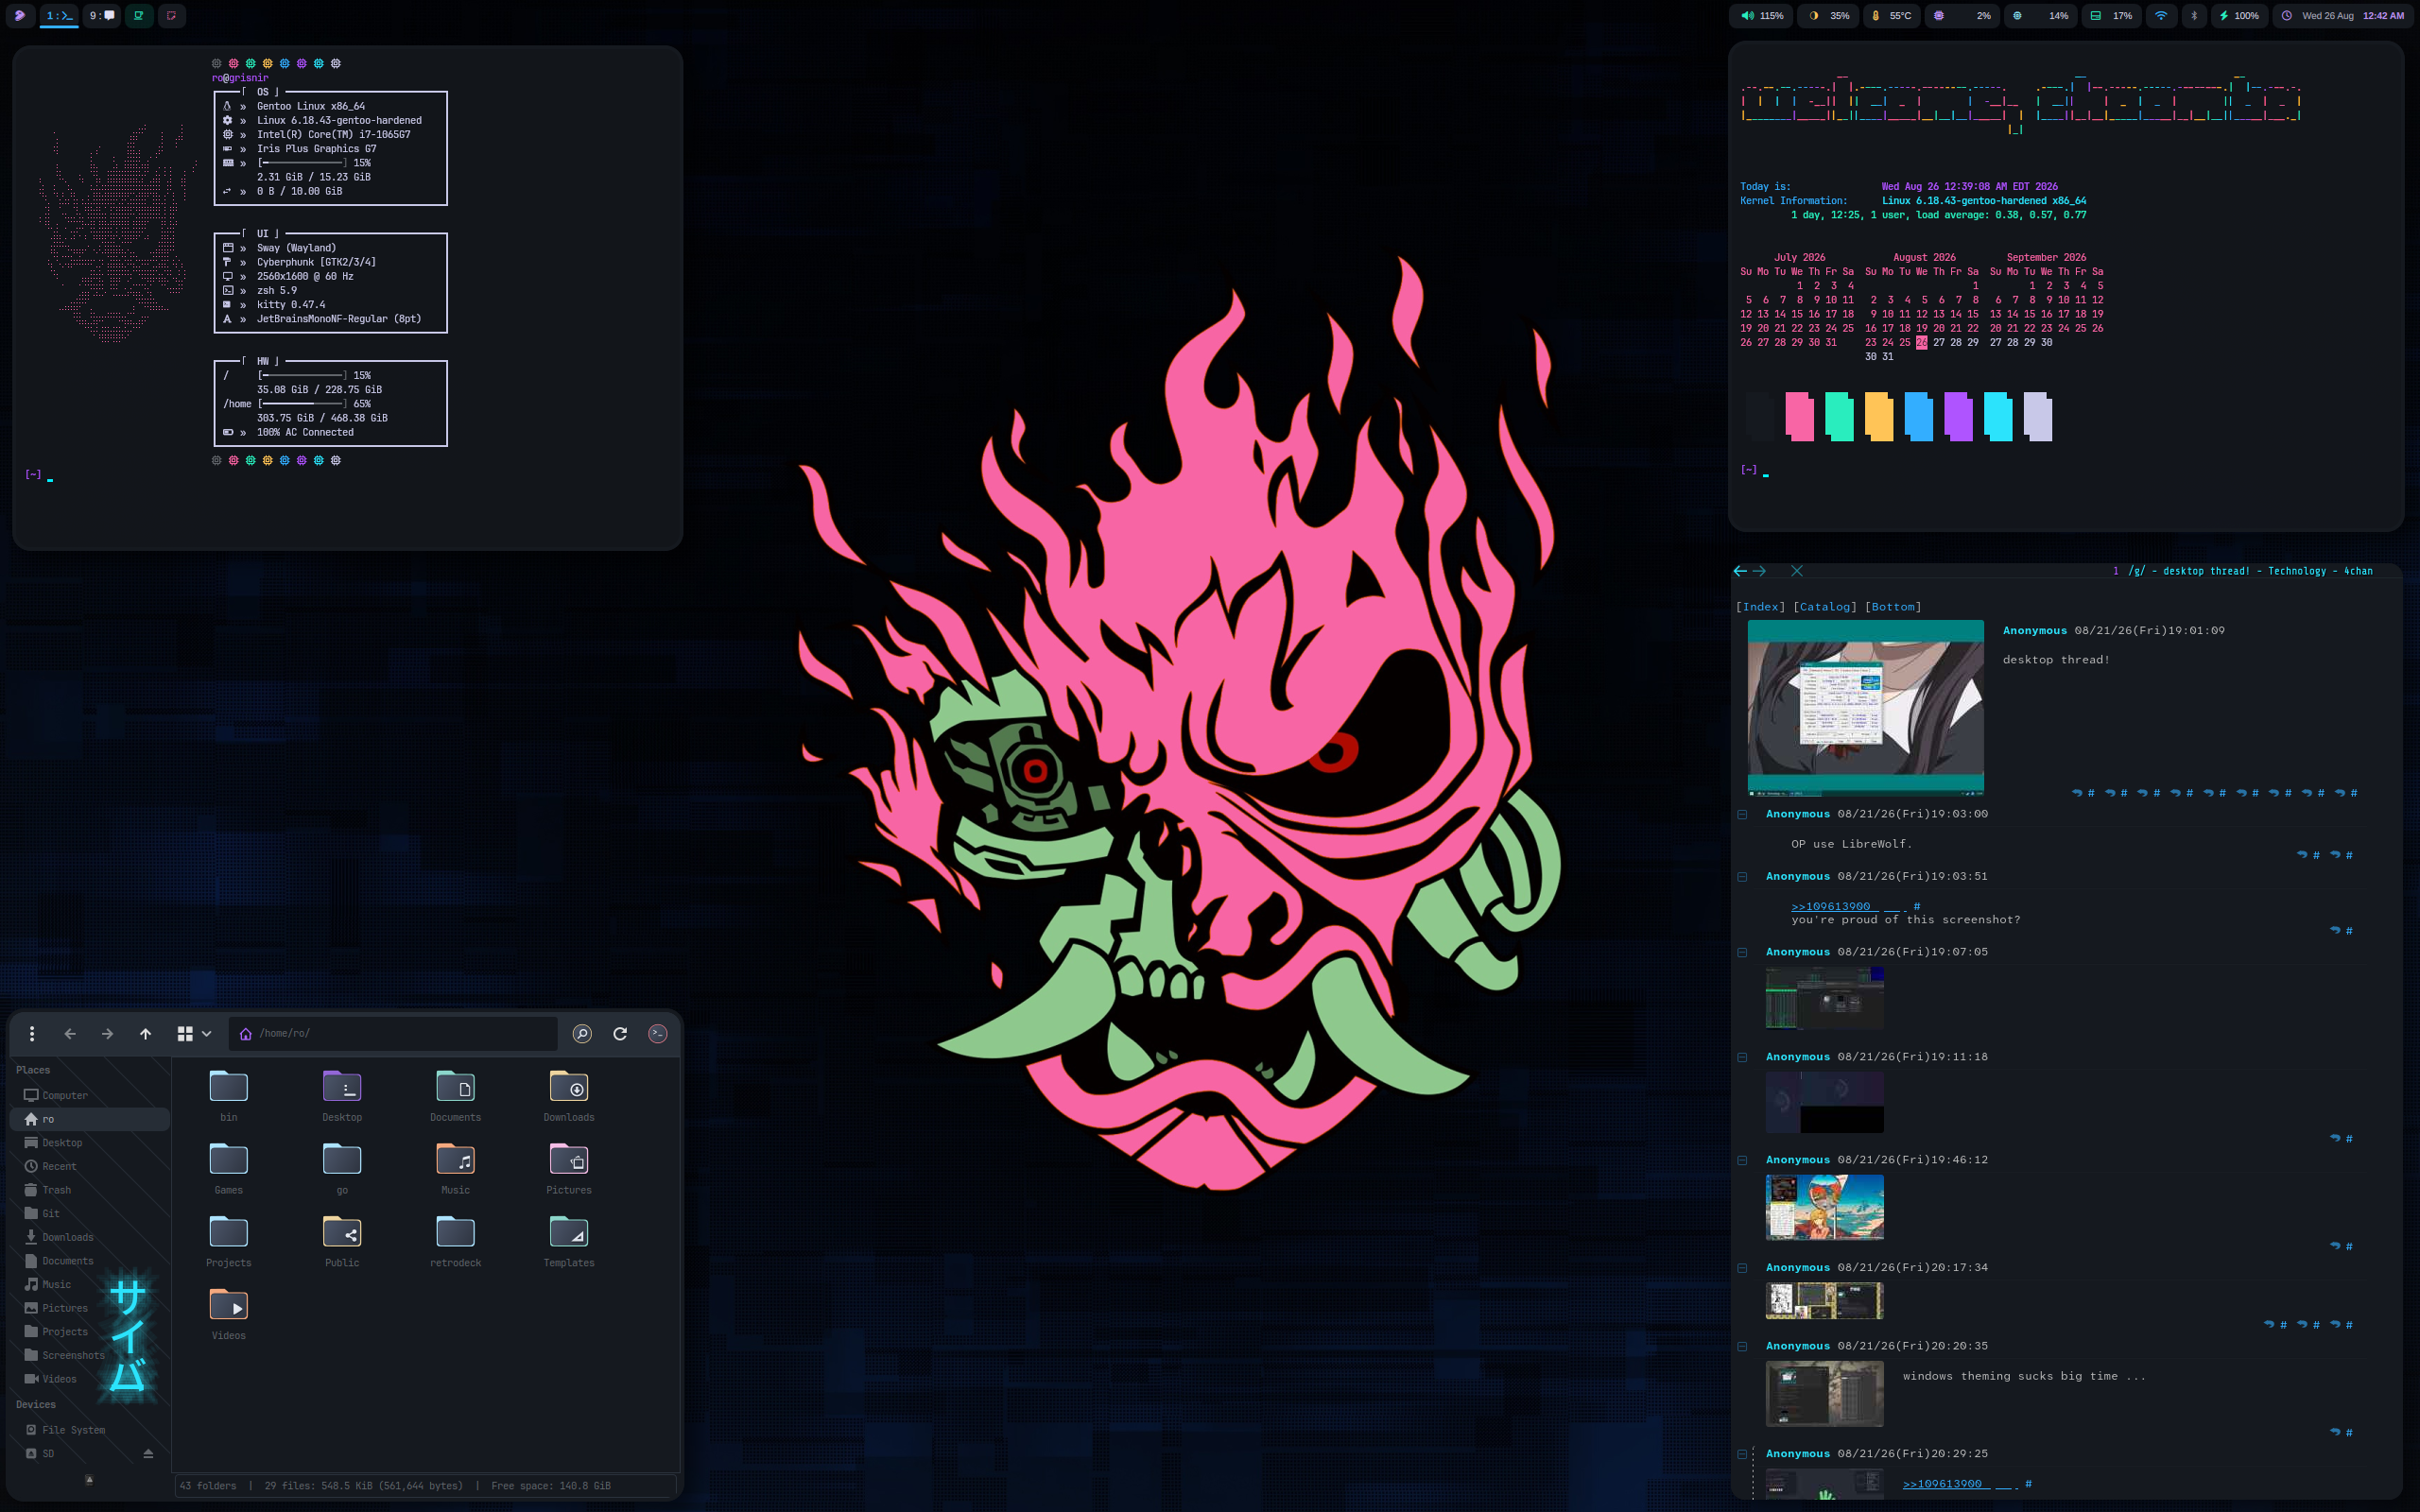Switch to workspace 9 in the top bar

pyautogui.click(x=101, y=16)
